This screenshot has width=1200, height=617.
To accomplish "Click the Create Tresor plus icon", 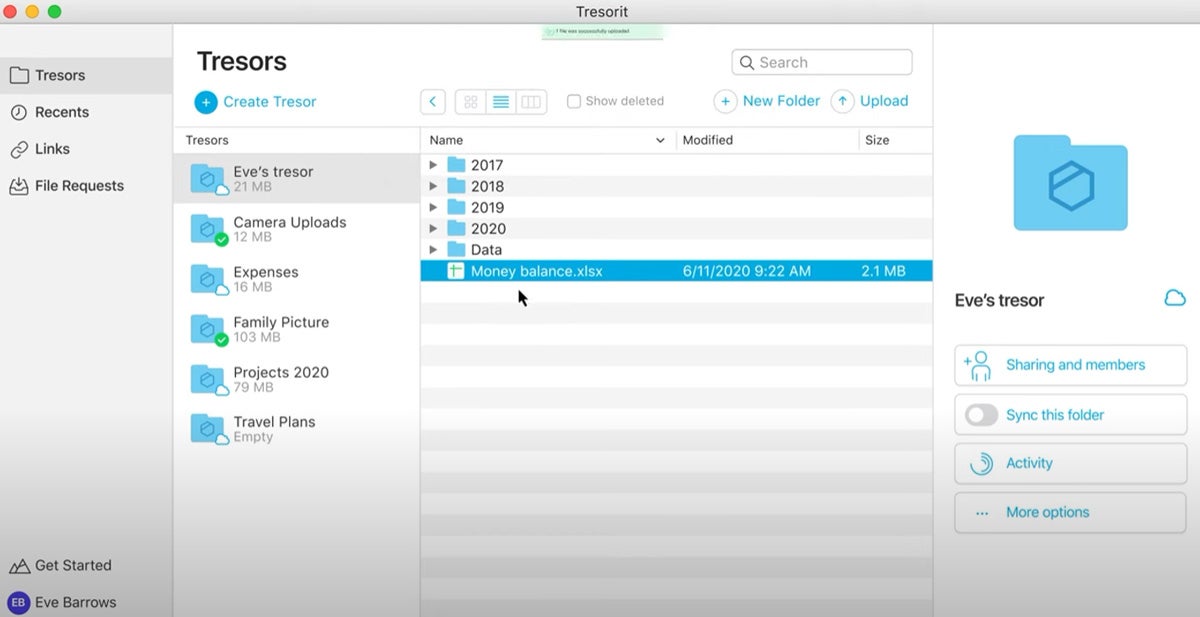I will [206, 102].
